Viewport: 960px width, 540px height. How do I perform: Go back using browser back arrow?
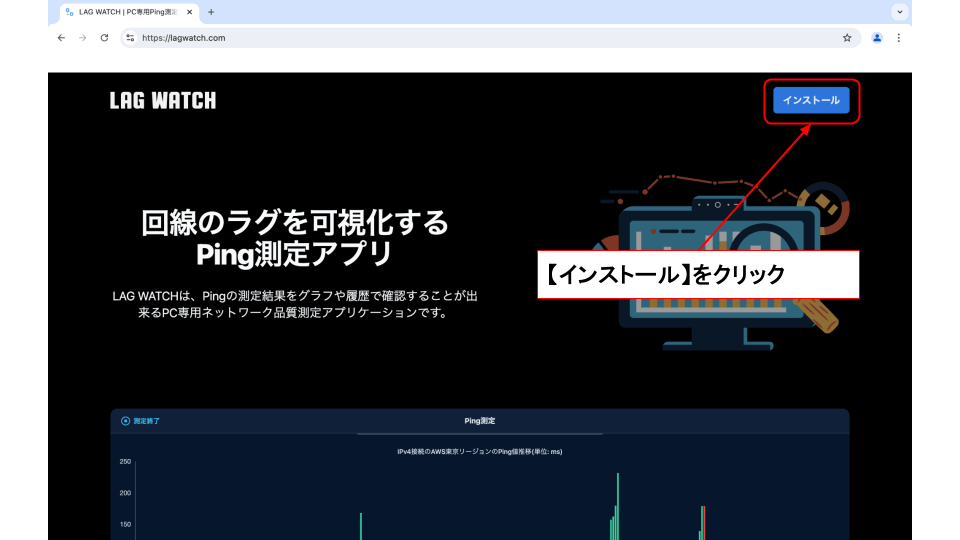(61, 38)
